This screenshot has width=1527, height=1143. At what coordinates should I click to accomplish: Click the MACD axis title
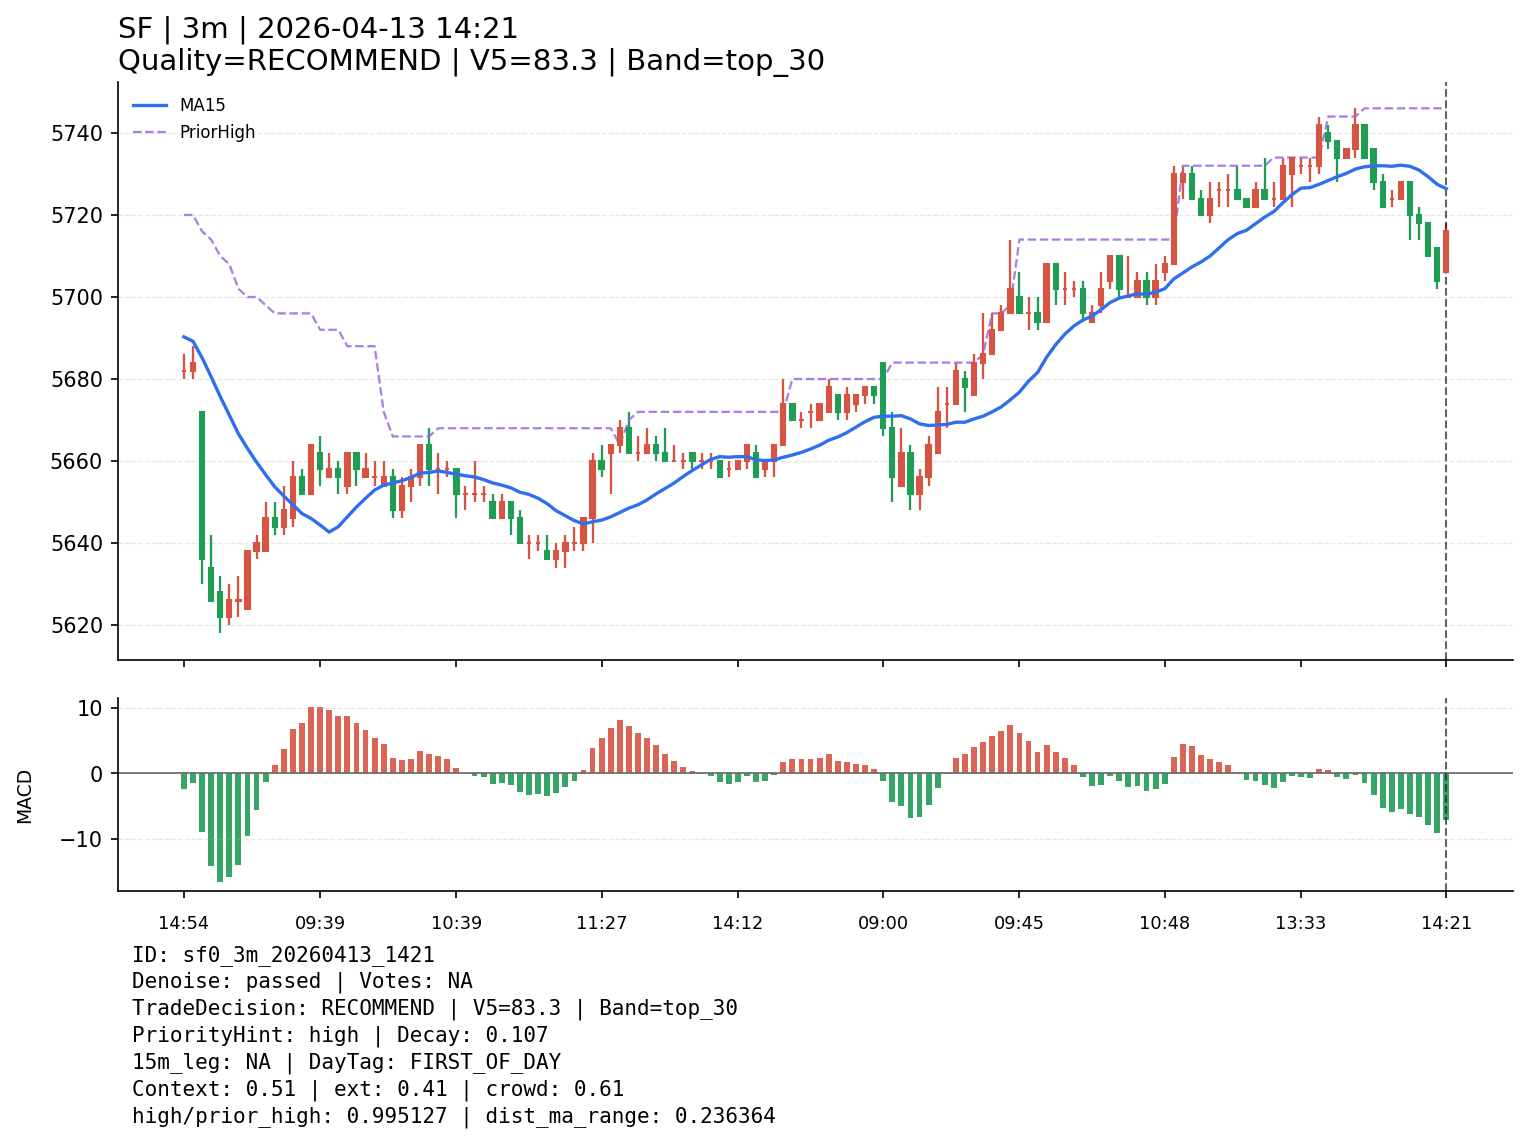point(25,796)
